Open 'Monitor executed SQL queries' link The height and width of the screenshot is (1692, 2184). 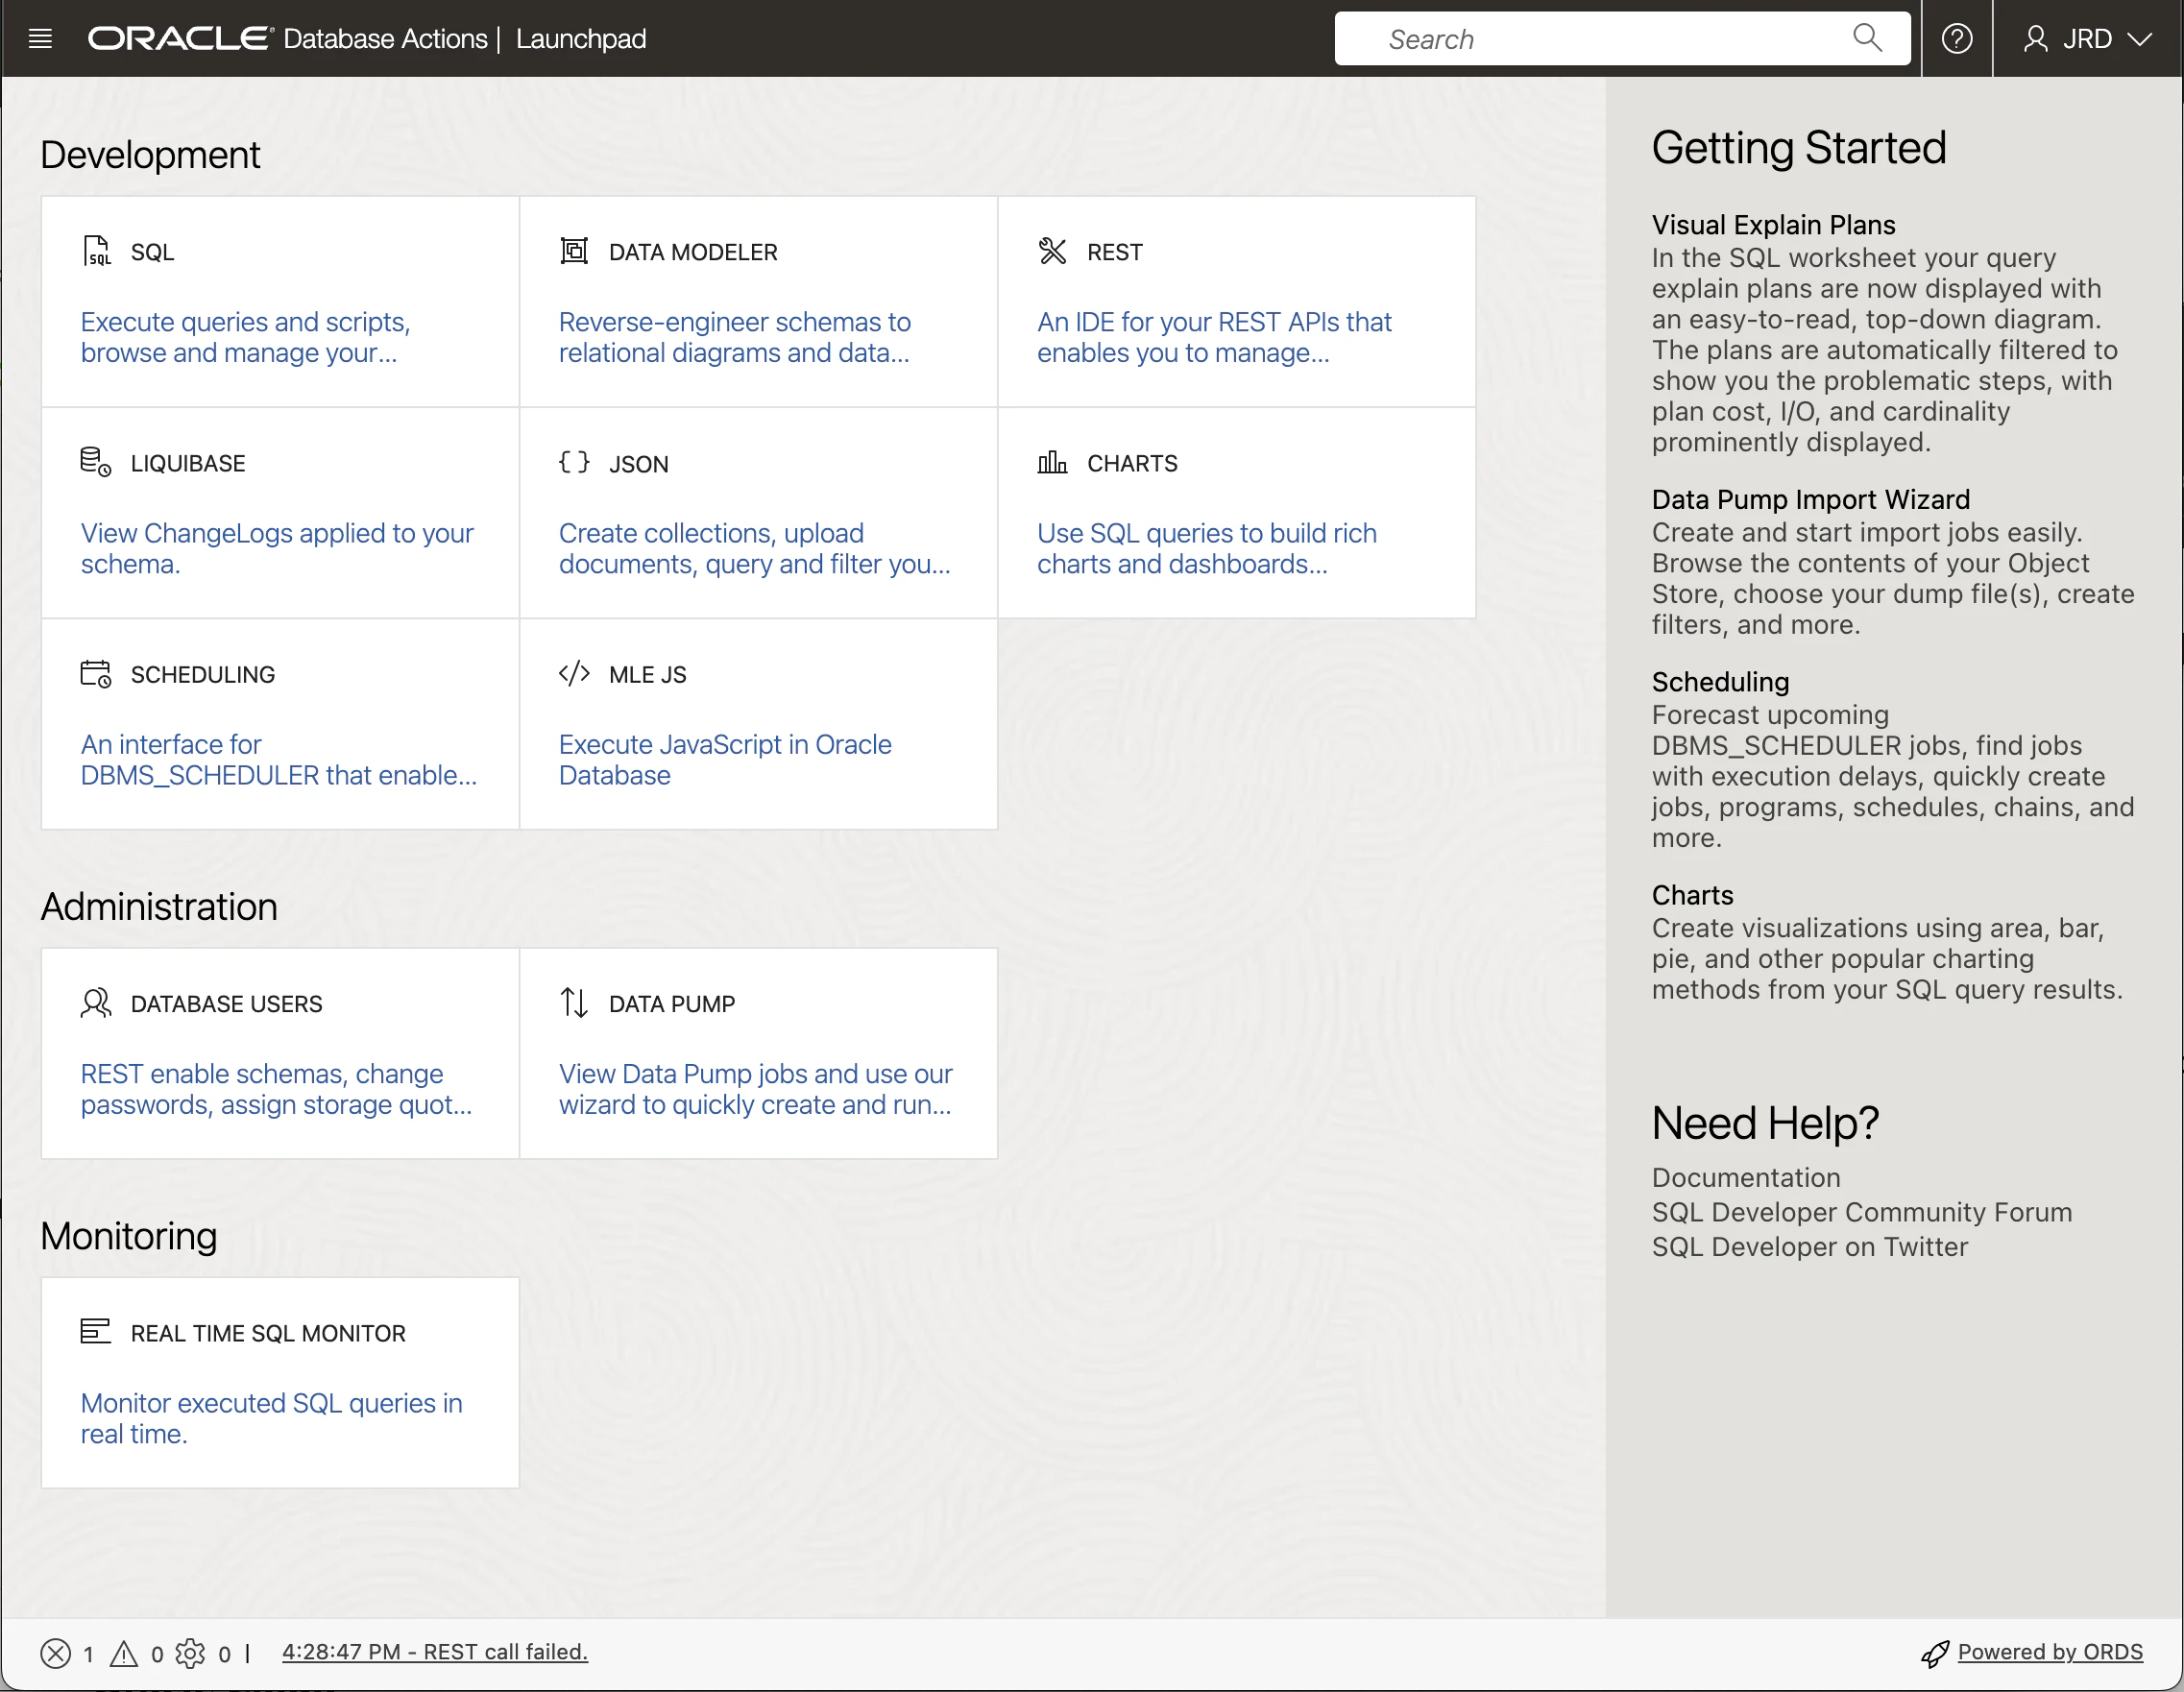pos(272,1417)
